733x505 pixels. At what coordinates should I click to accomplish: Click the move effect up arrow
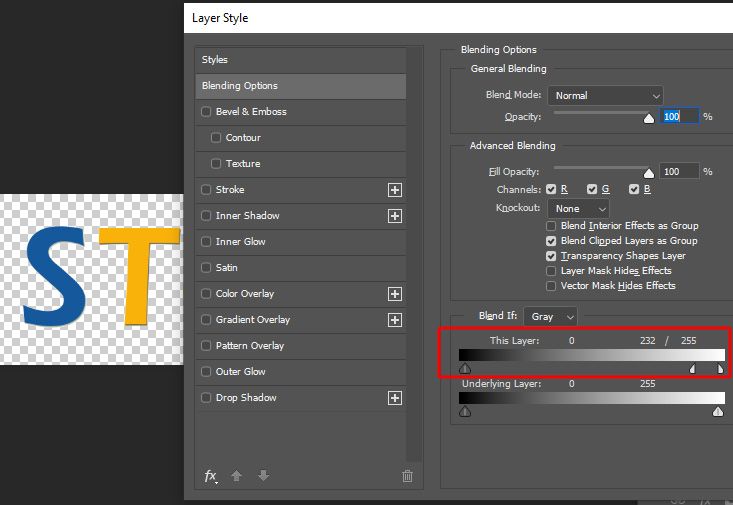pos(237,476)
